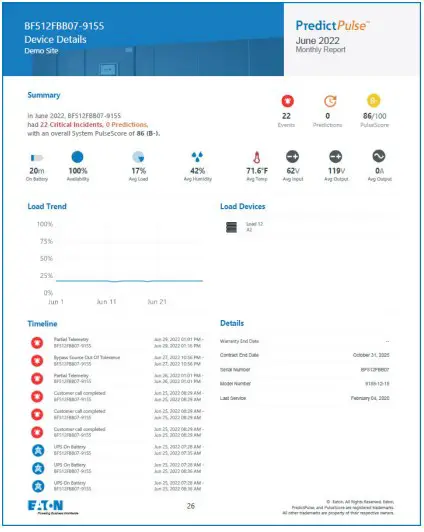Click the 'Demo Site' header text
The width and height of the screenshot is (424, 532).
coord(41,51)
